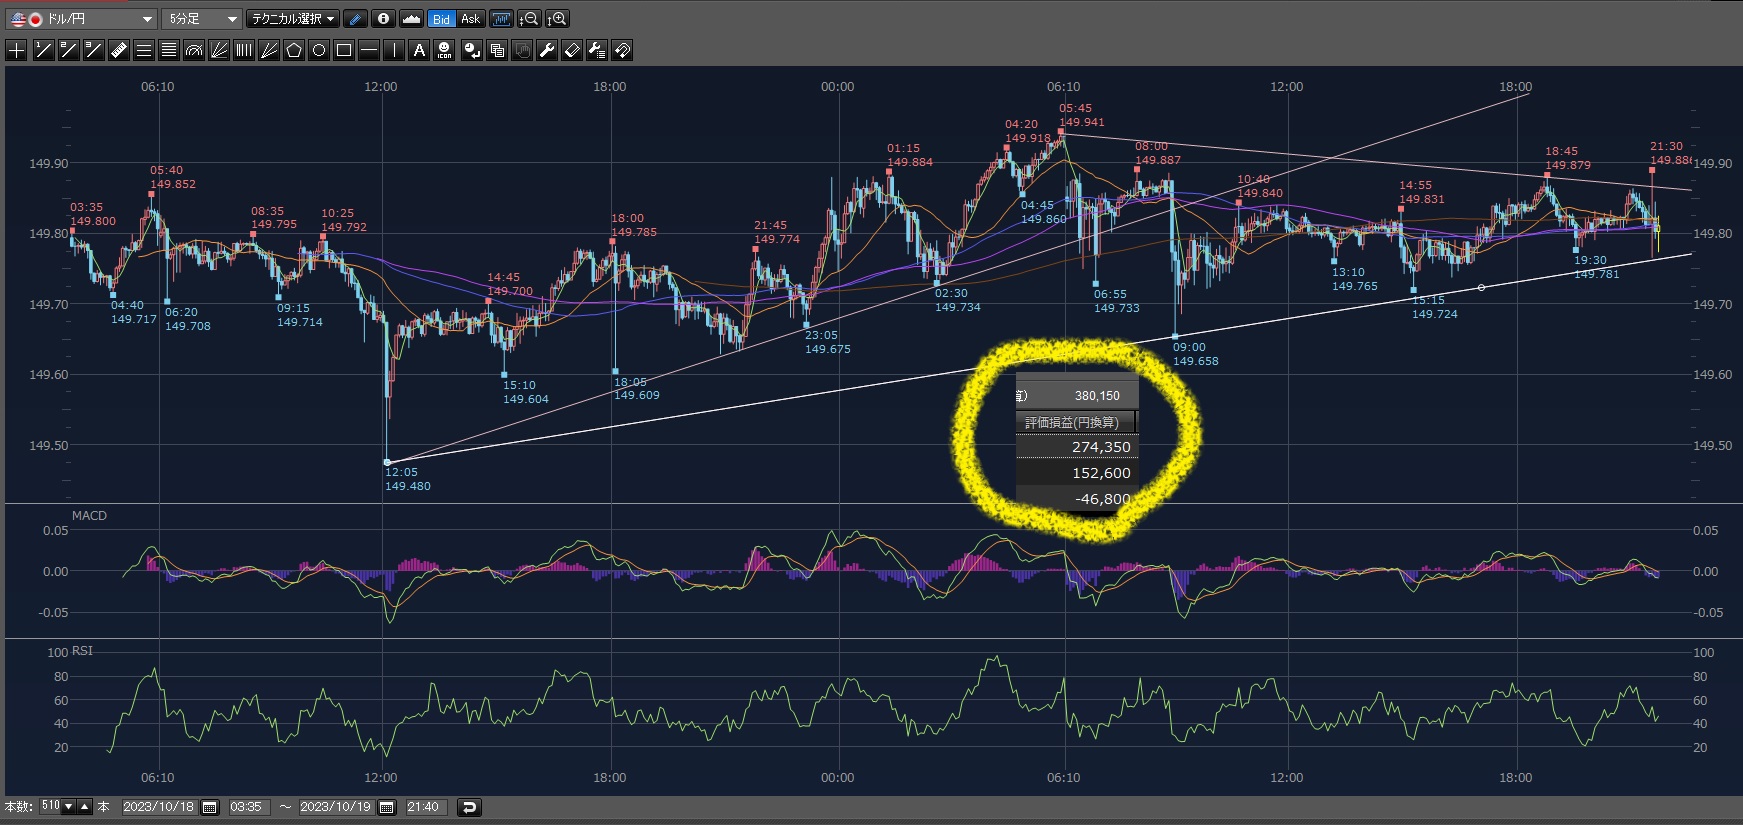Switch price display to Ask
The image size is (1743, 825).
470,19
